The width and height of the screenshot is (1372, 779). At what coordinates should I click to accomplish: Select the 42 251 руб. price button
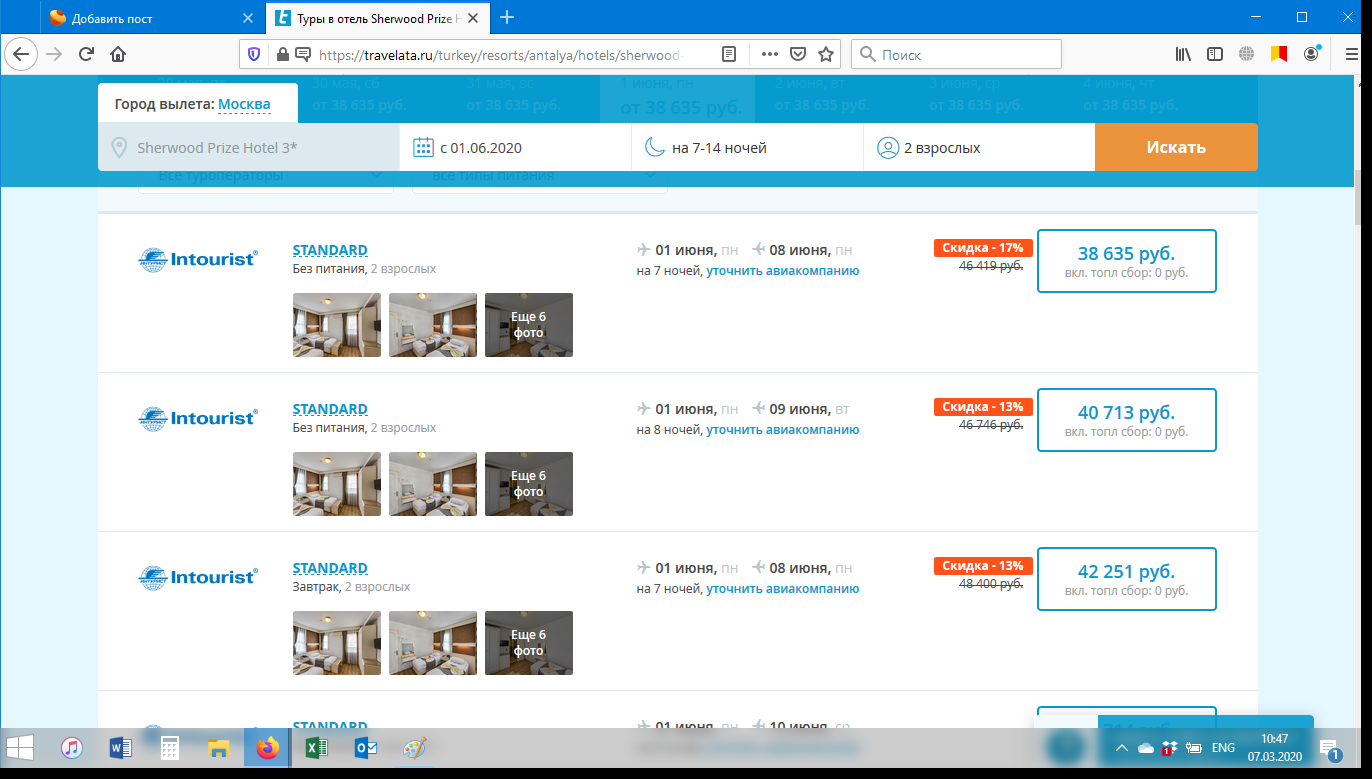[x=1127, y=579]
